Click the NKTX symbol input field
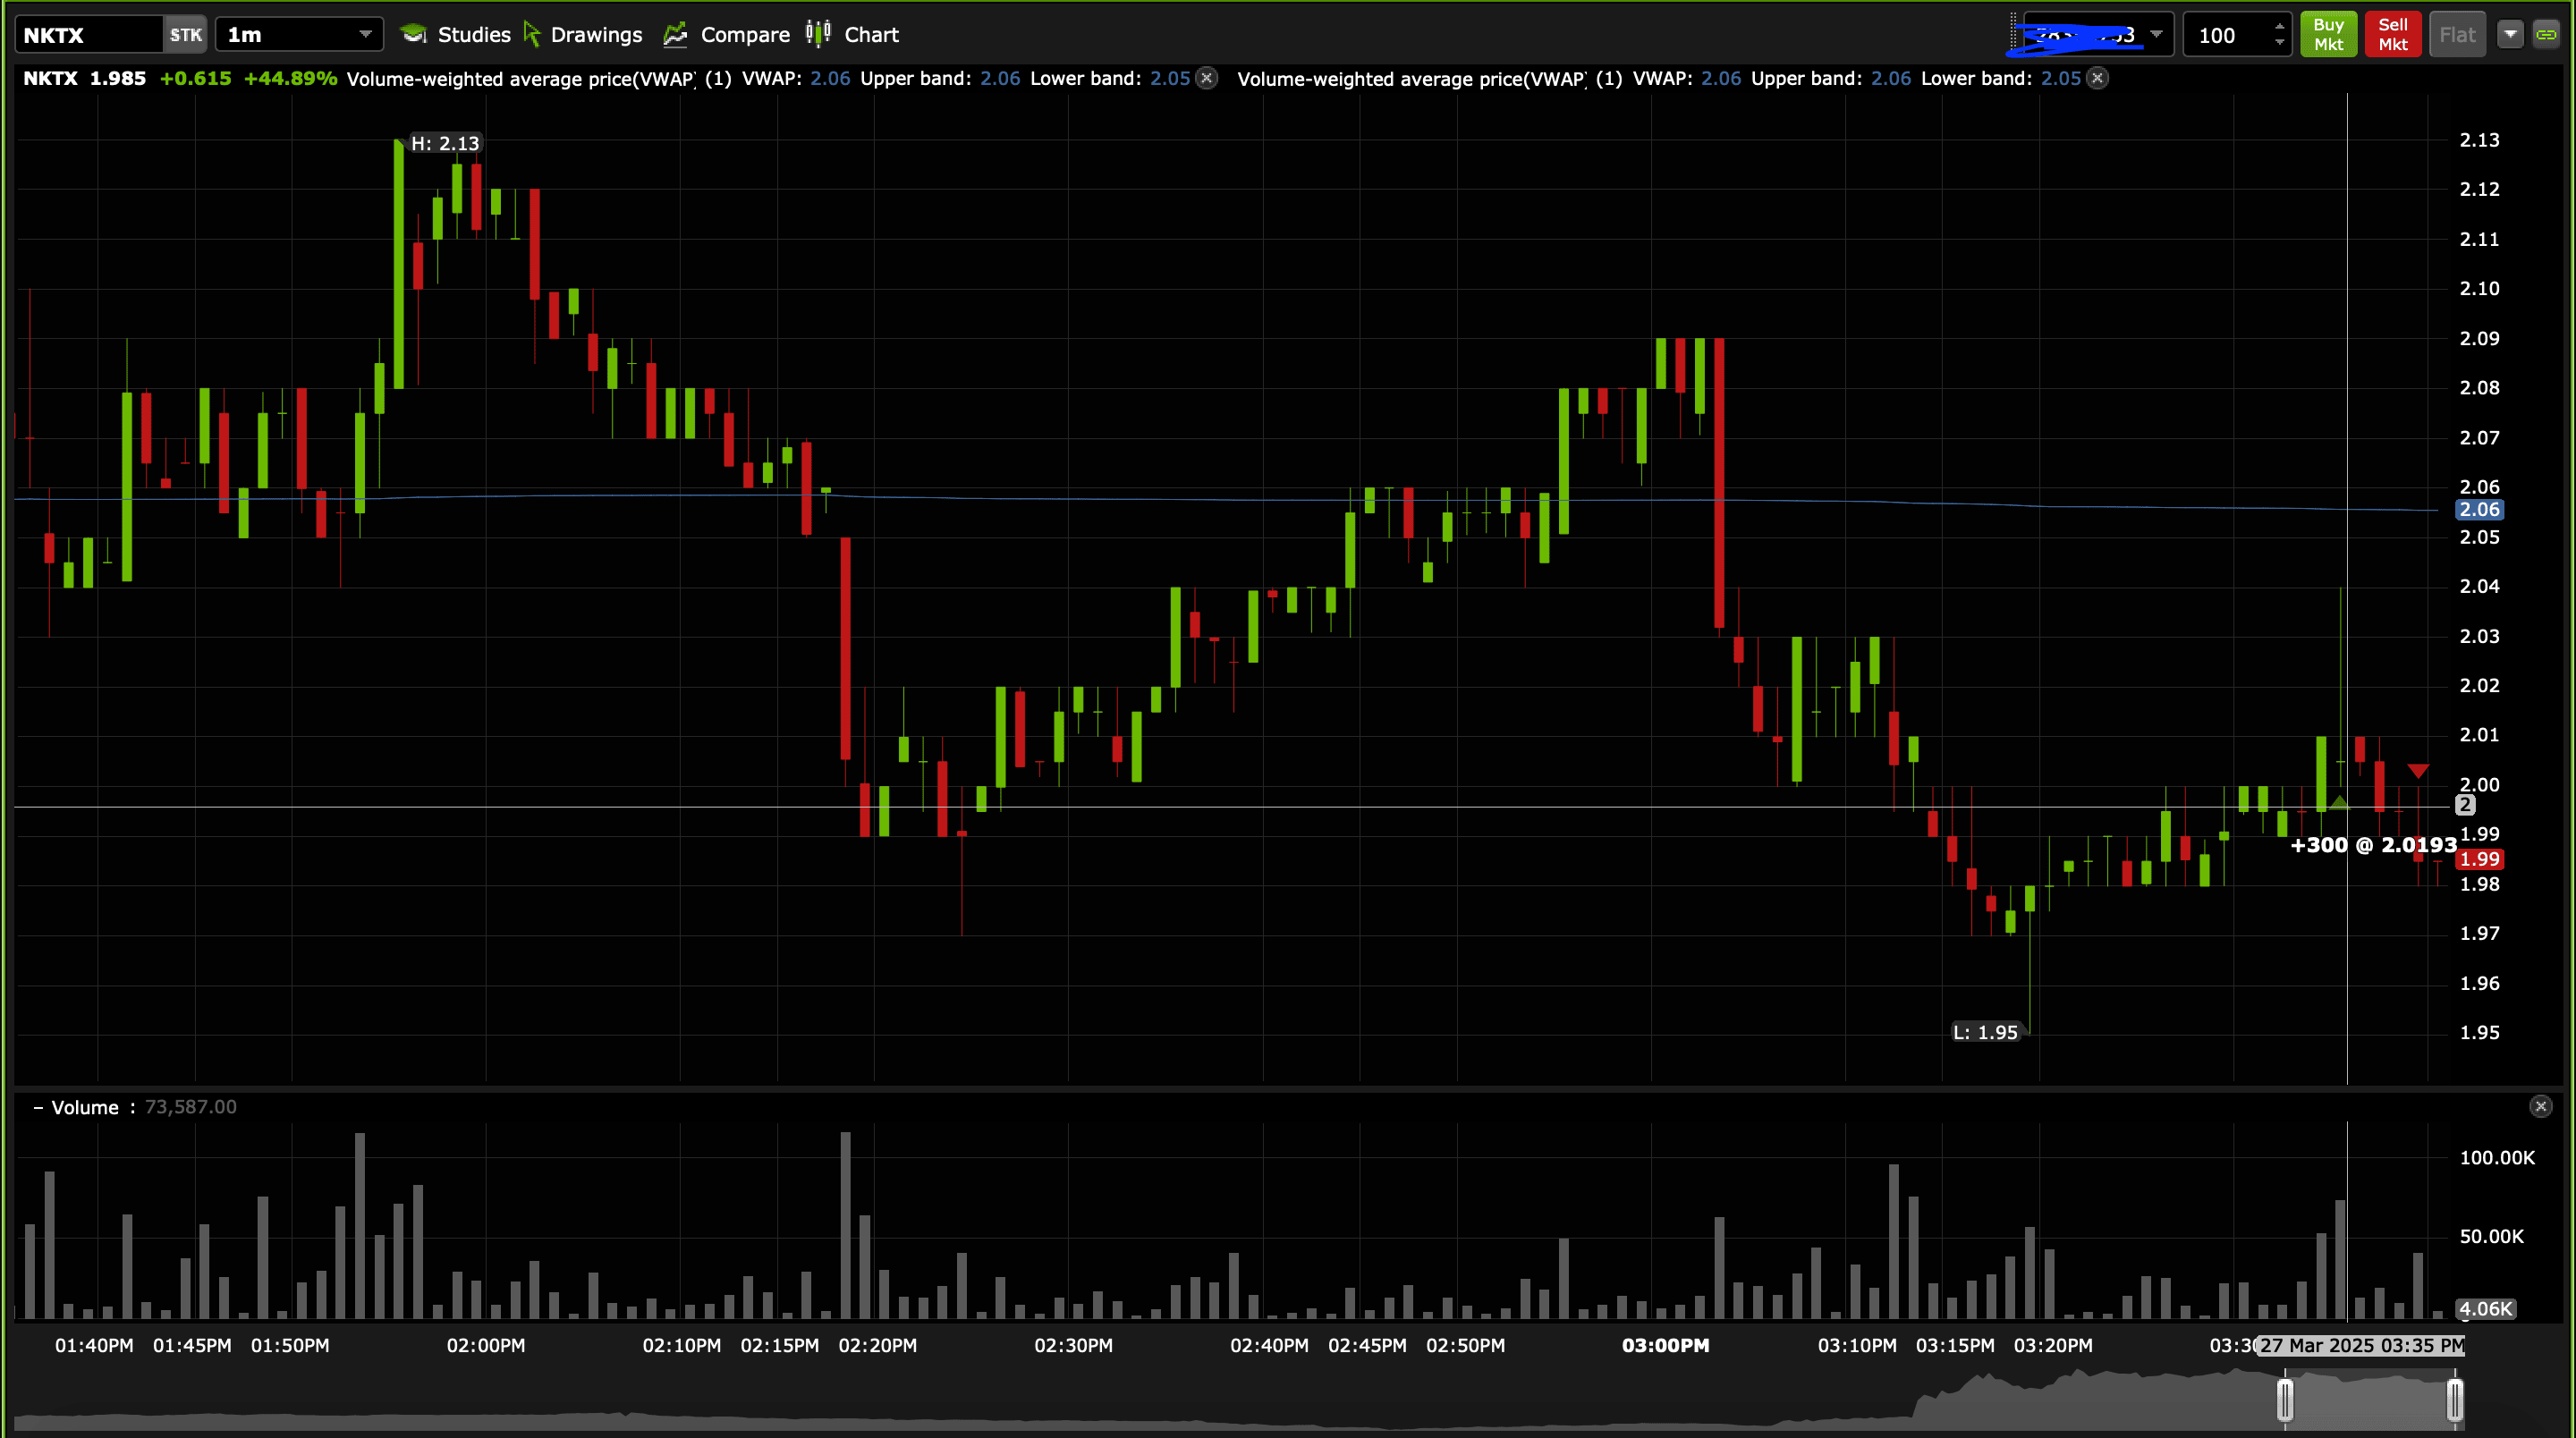 [88, 35]
